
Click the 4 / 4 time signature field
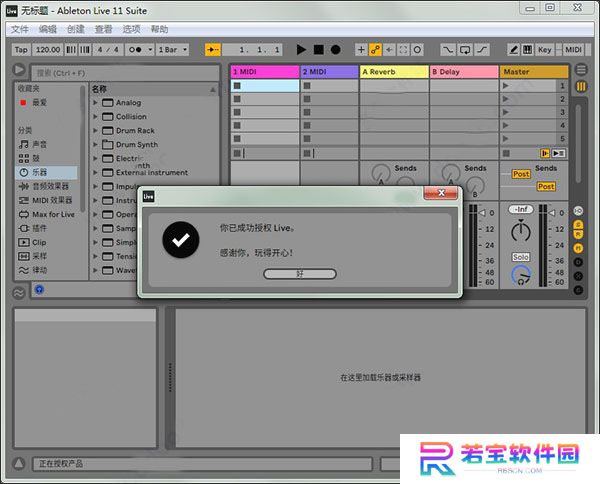tap(108, 49)
